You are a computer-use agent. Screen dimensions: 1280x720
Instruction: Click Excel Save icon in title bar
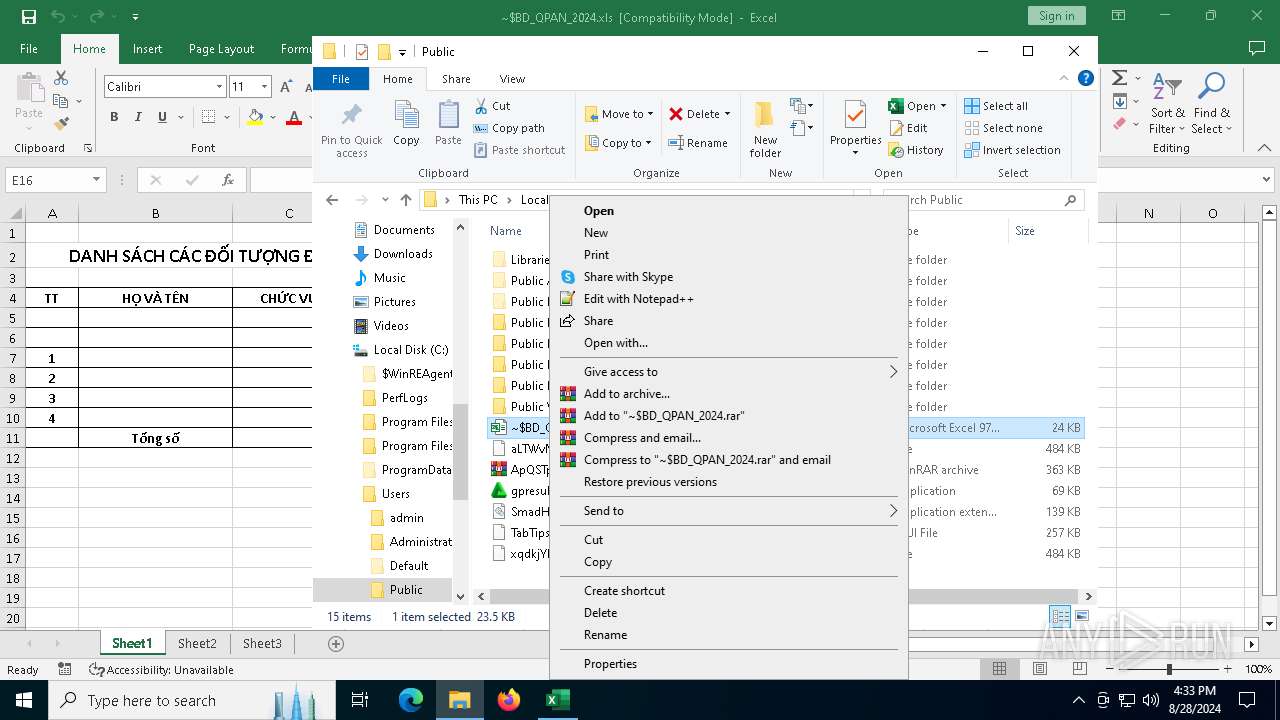[28, 16]
